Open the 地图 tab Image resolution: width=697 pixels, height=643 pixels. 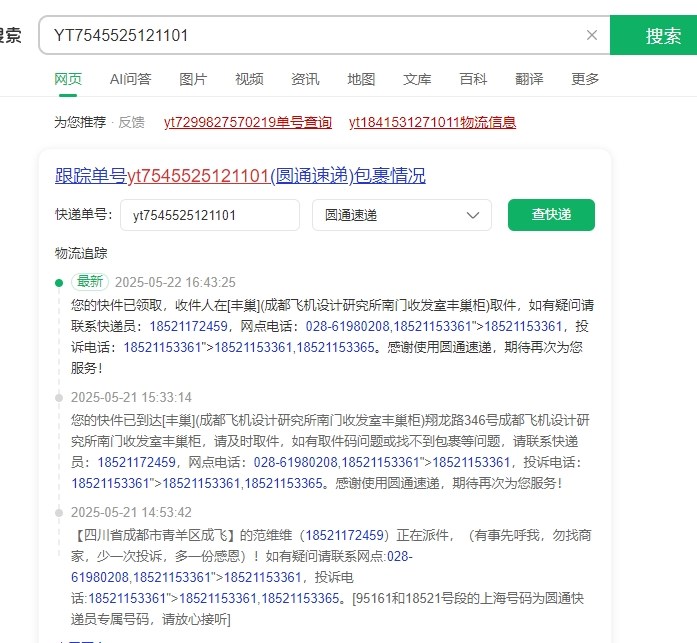click(361, 79)
